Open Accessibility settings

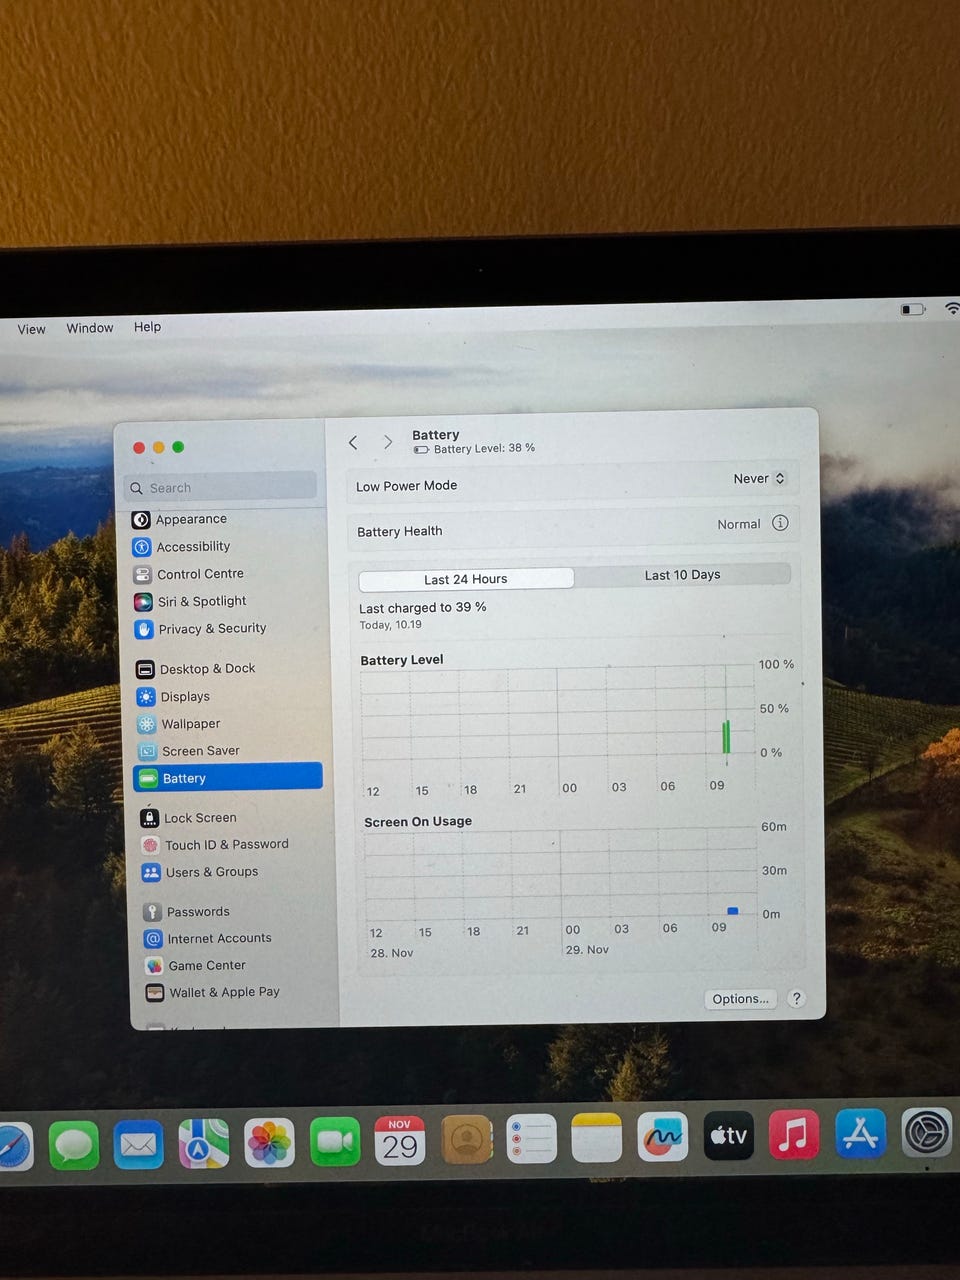(182, 546)
